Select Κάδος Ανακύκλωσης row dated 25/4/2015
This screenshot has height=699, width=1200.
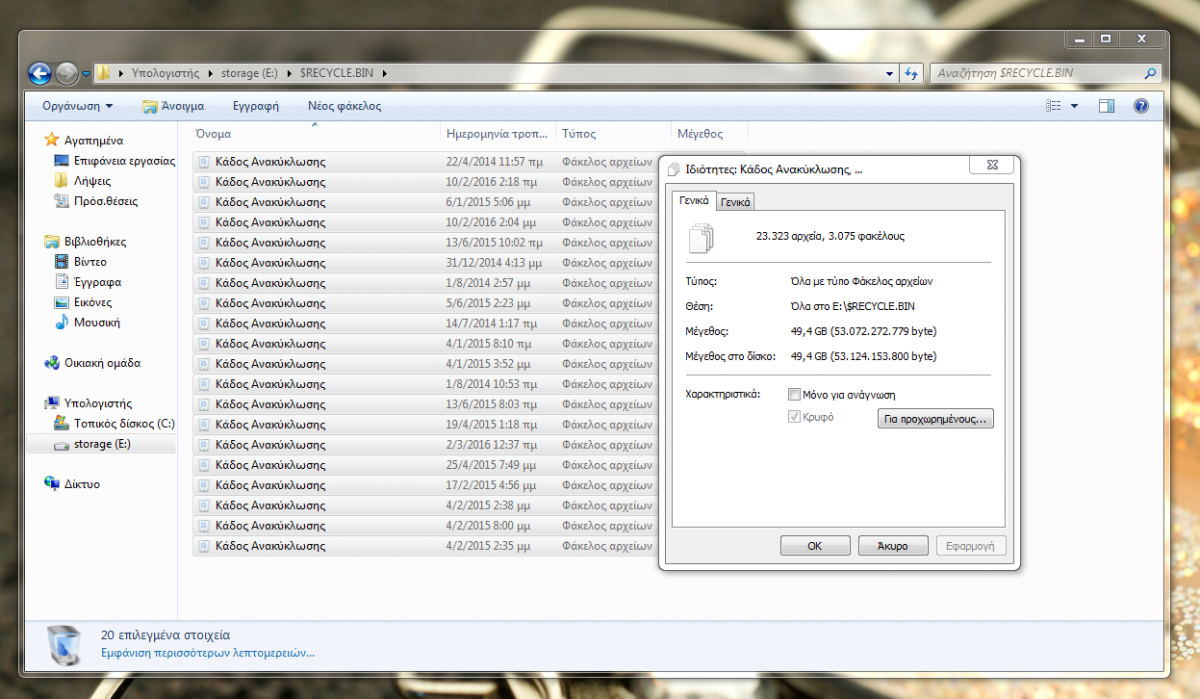(424, 465)
